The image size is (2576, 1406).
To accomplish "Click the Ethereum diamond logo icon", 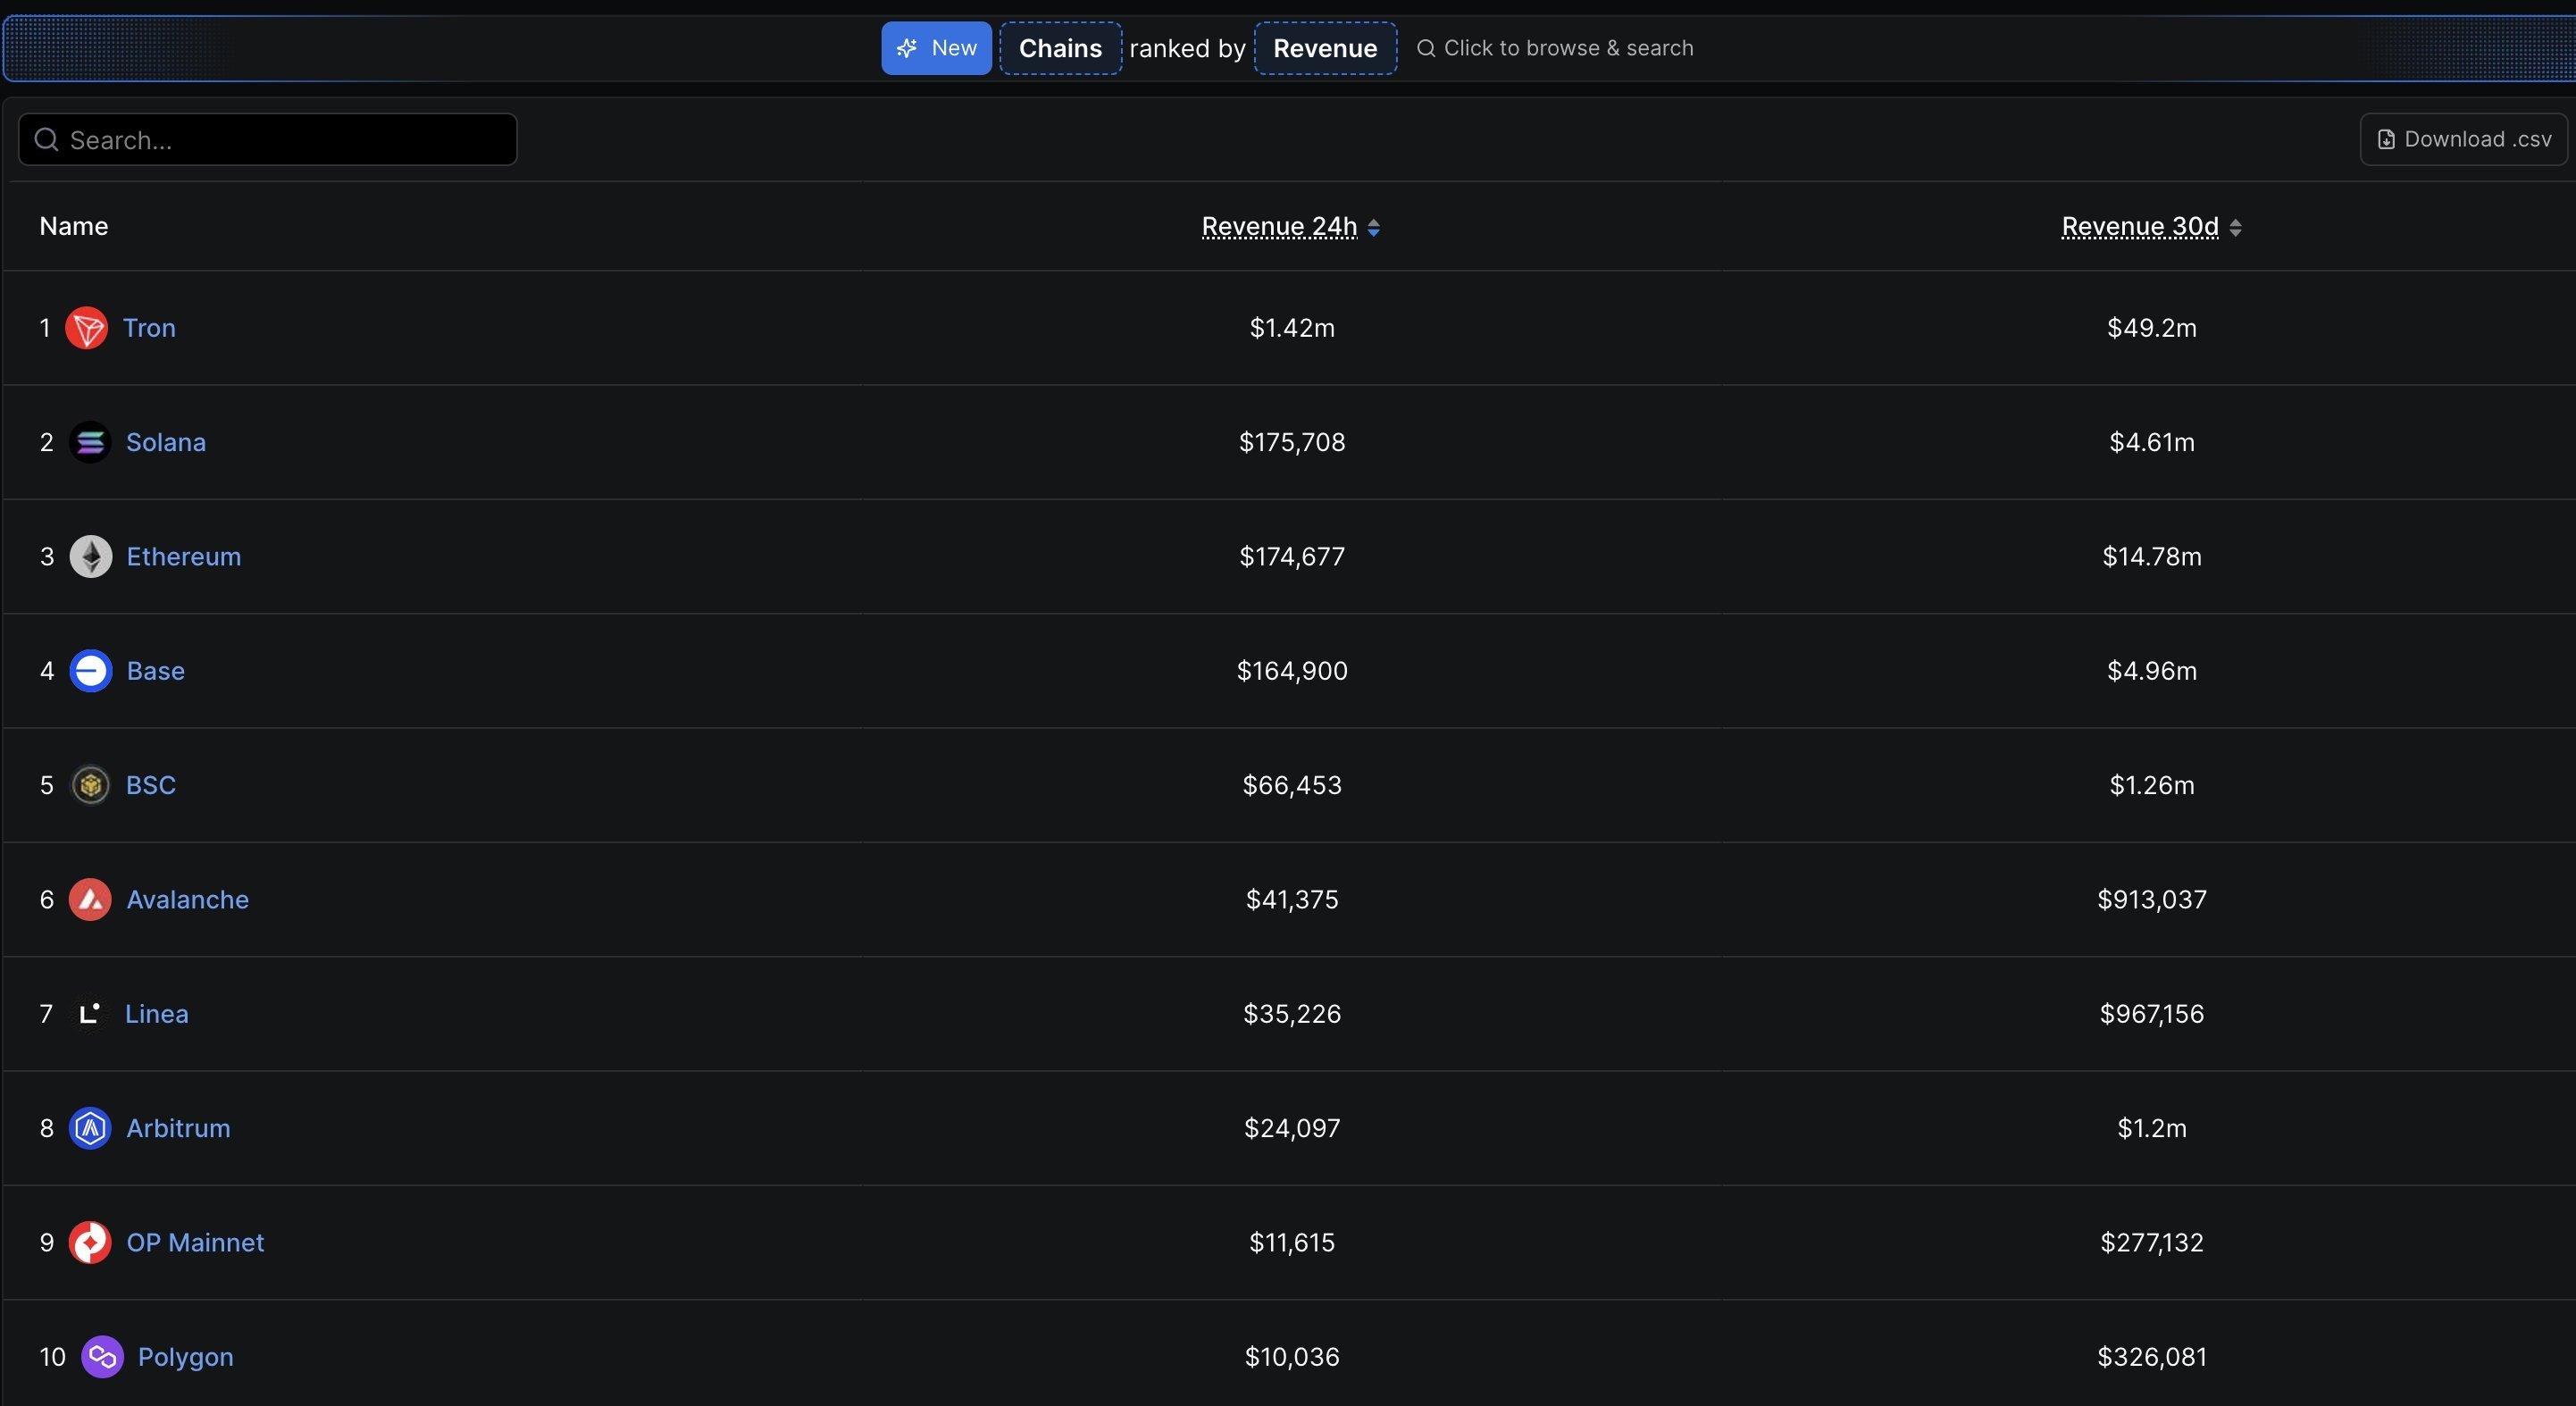I will point(90,556).
